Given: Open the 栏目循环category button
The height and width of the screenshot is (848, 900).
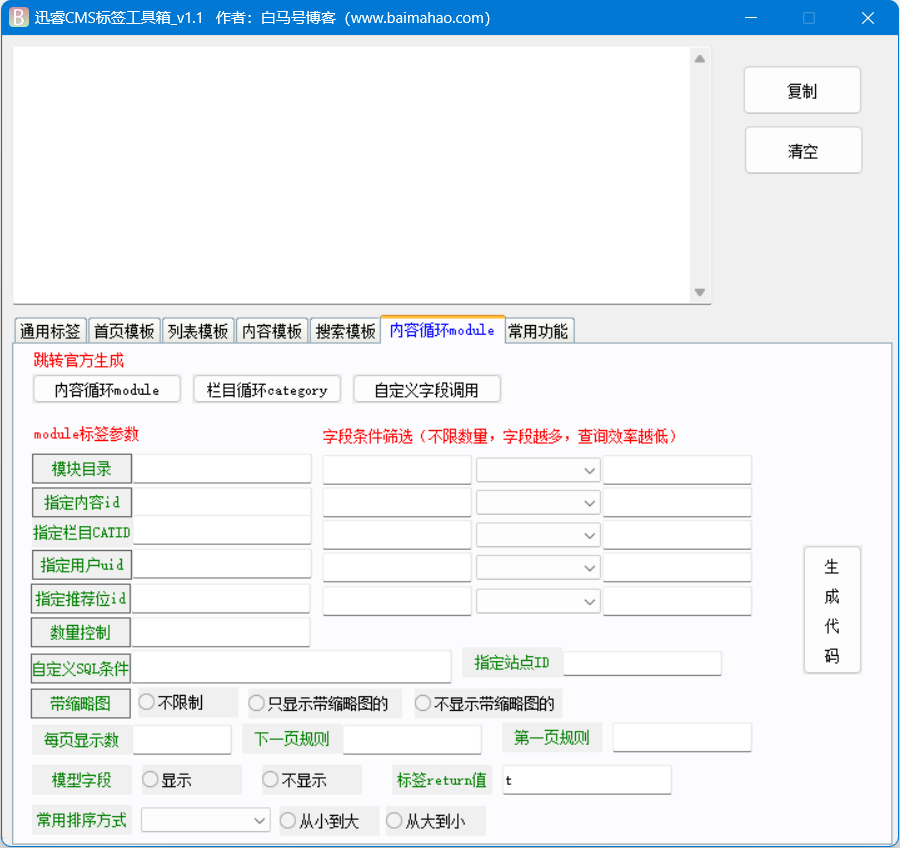Looking at the screenshot, I should click(x=267, y=390).
